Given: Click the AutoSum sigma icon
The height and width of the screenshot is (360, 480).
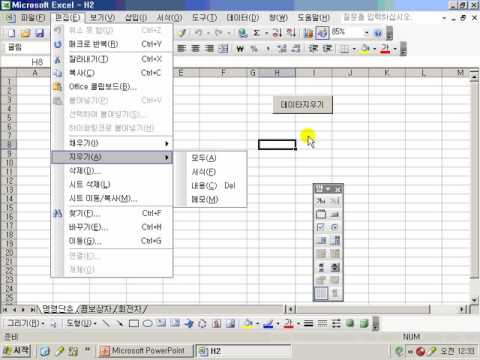Looking at the screenshot, I should (x=256, y=33).
